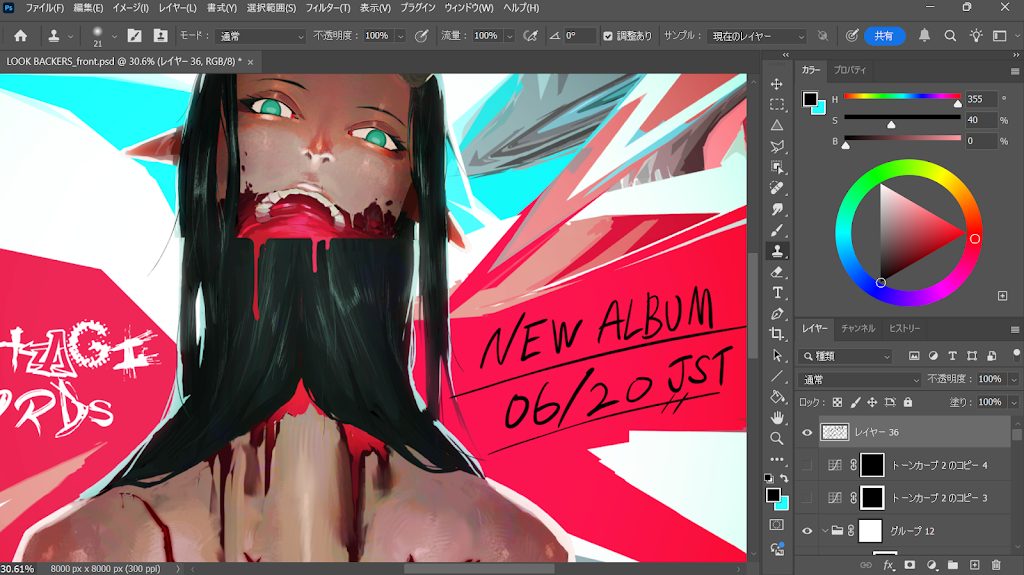Image resolution: width=1024 pixels, height=575 pixels.
Task: Select the Line tool
Action: coord(776,376)
